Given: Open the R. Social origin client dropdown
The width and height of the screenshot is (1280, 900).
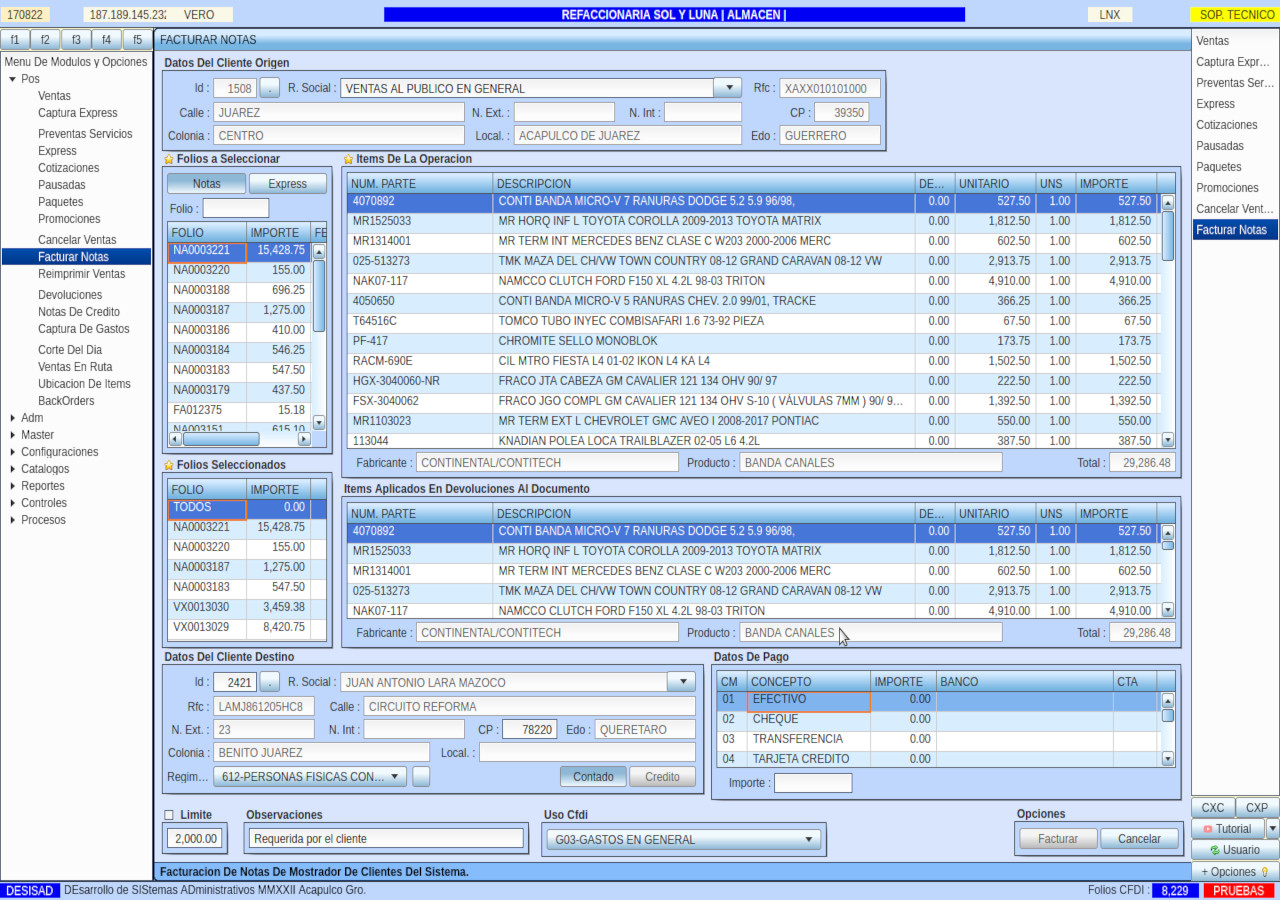Looking at the screenshot, I should [x=727, y=88].
